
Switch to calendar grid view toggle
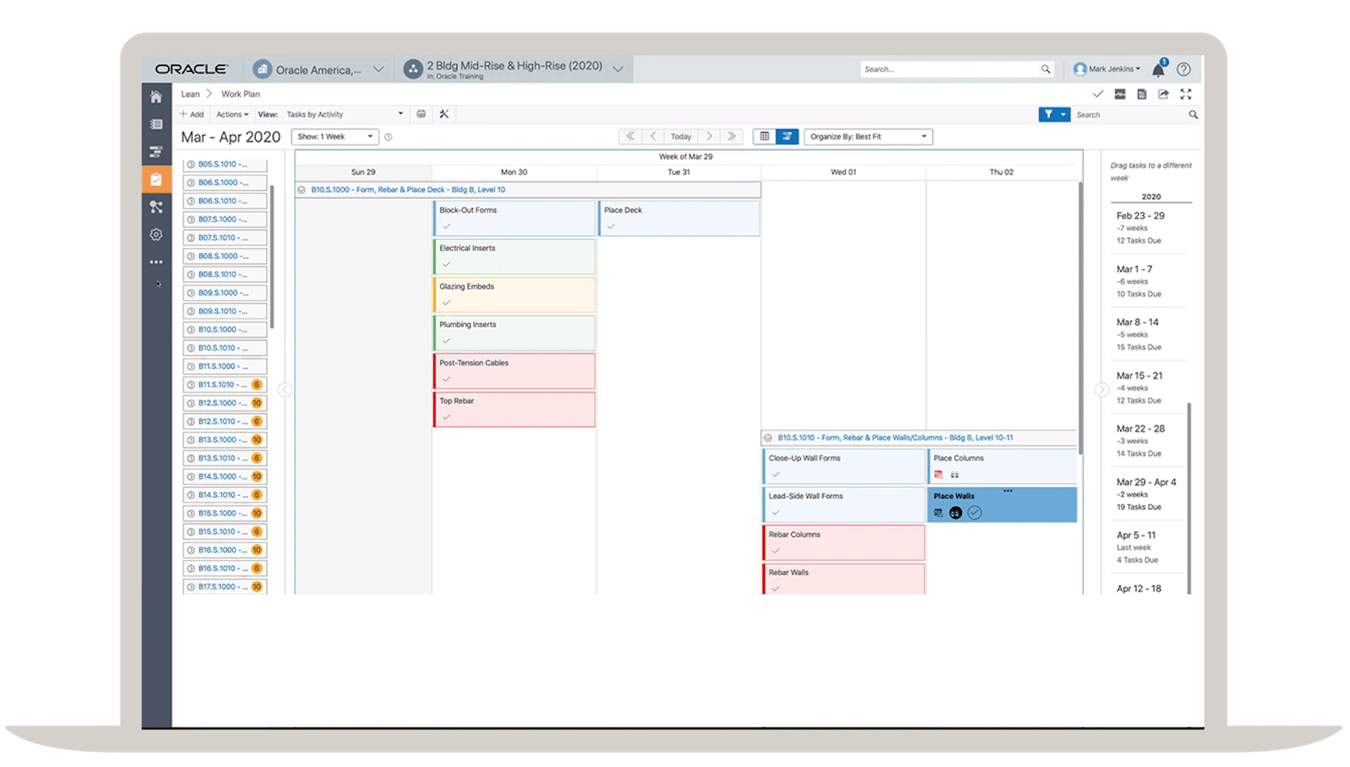(765, 136)
